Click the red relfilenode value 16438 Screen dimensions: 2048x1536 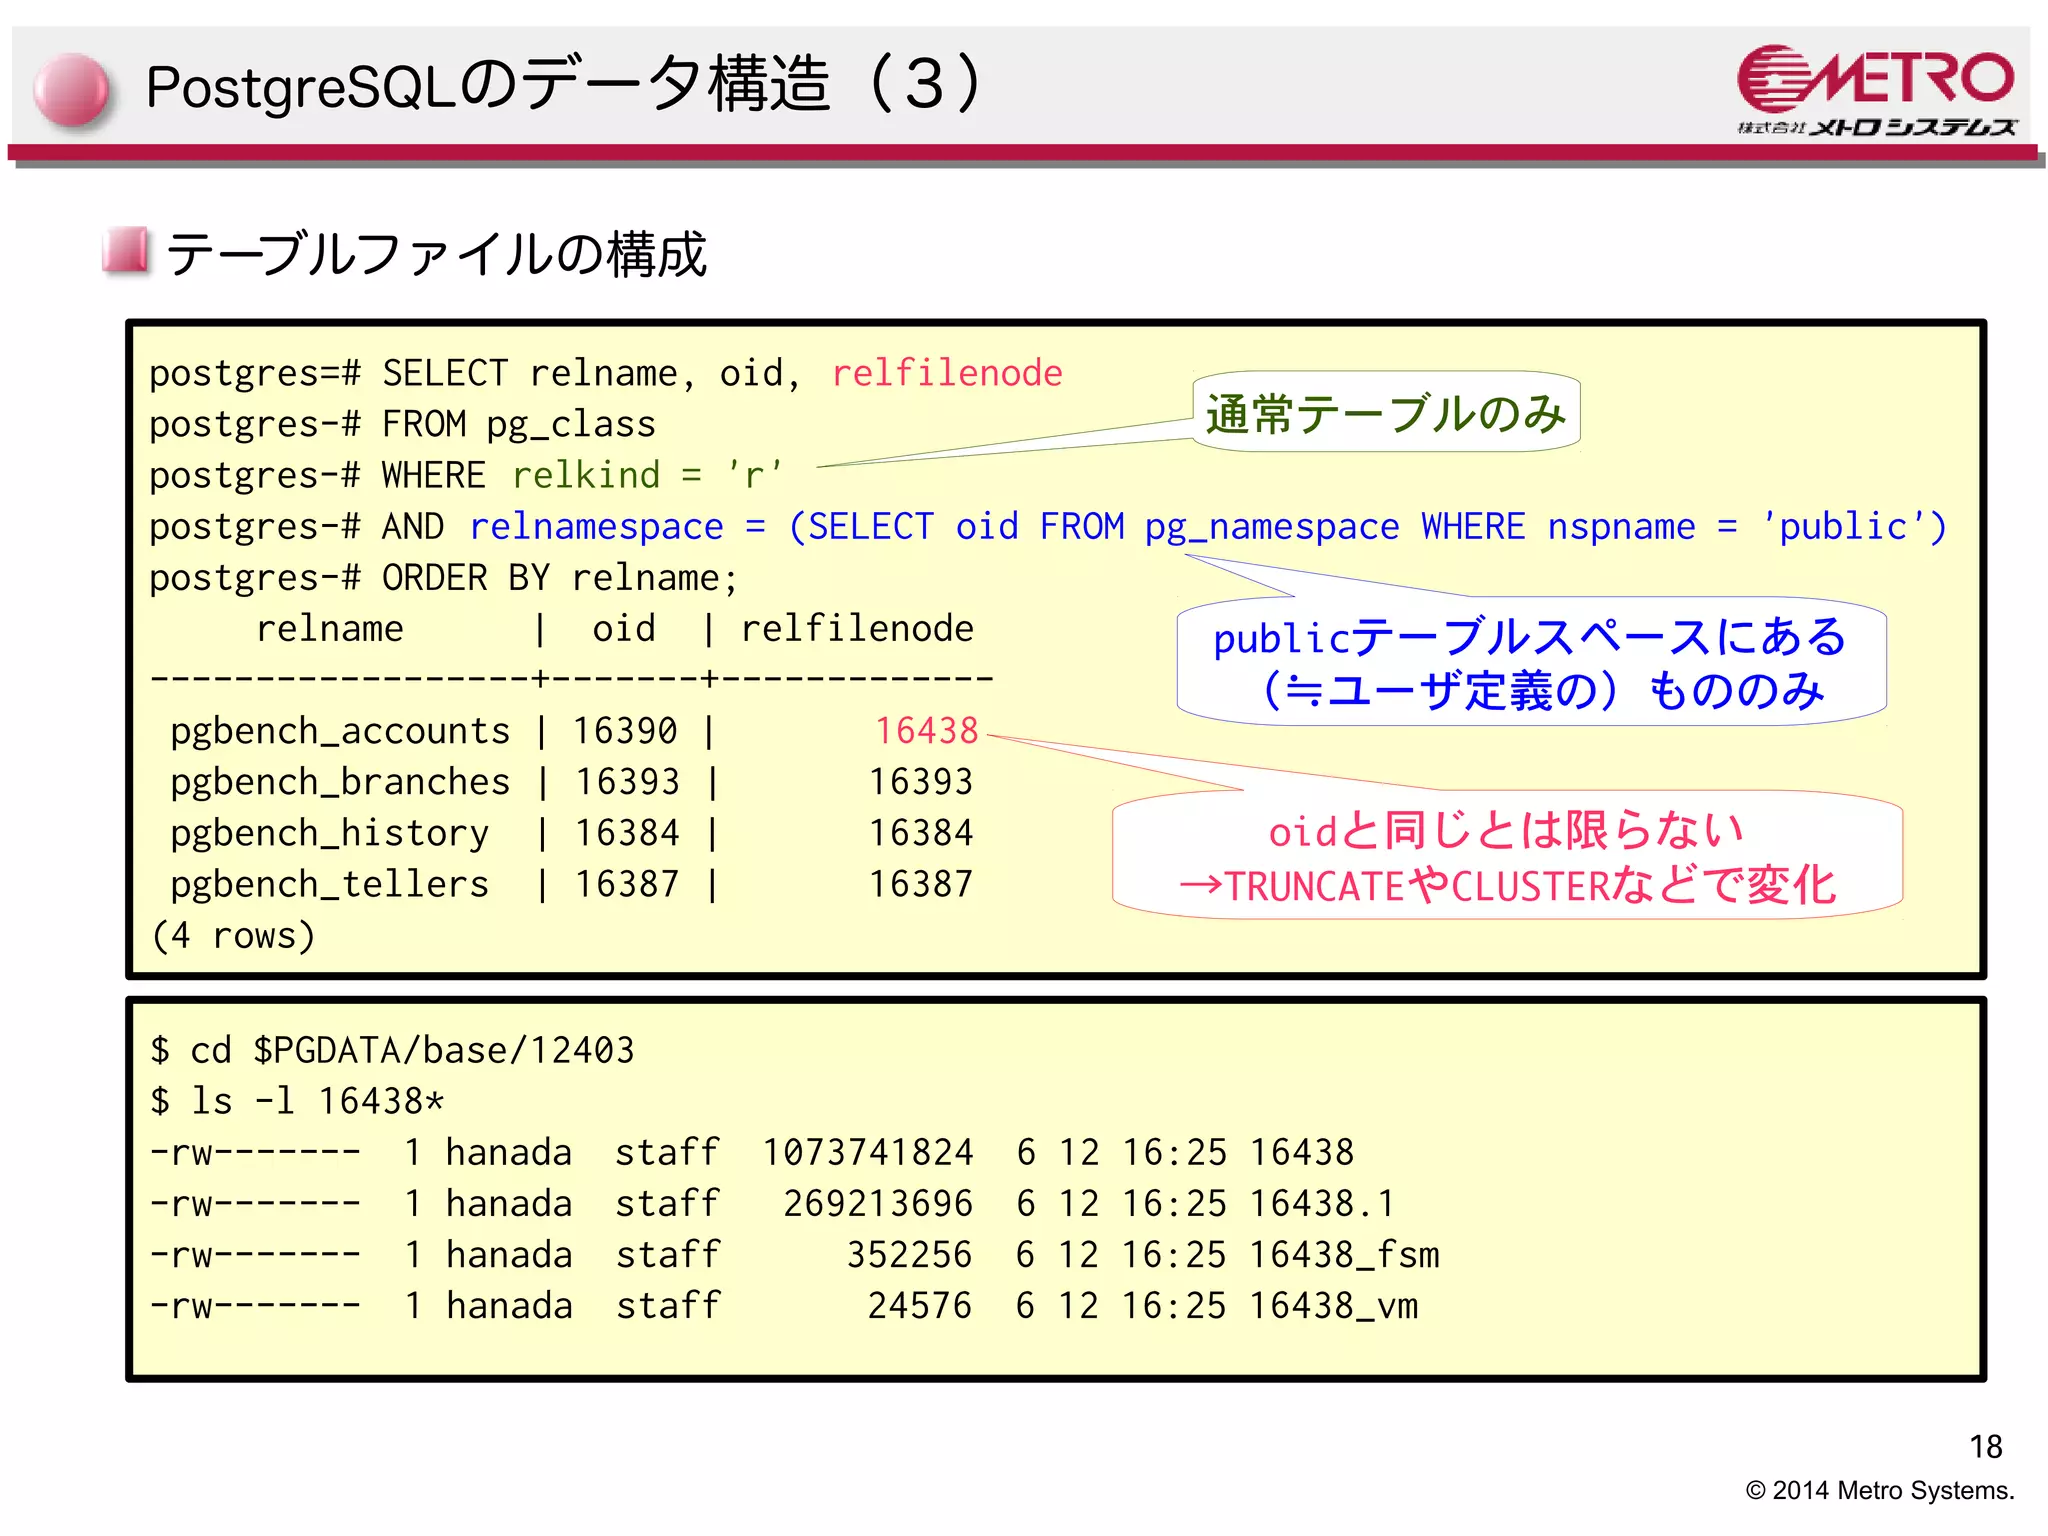point(927,731)
